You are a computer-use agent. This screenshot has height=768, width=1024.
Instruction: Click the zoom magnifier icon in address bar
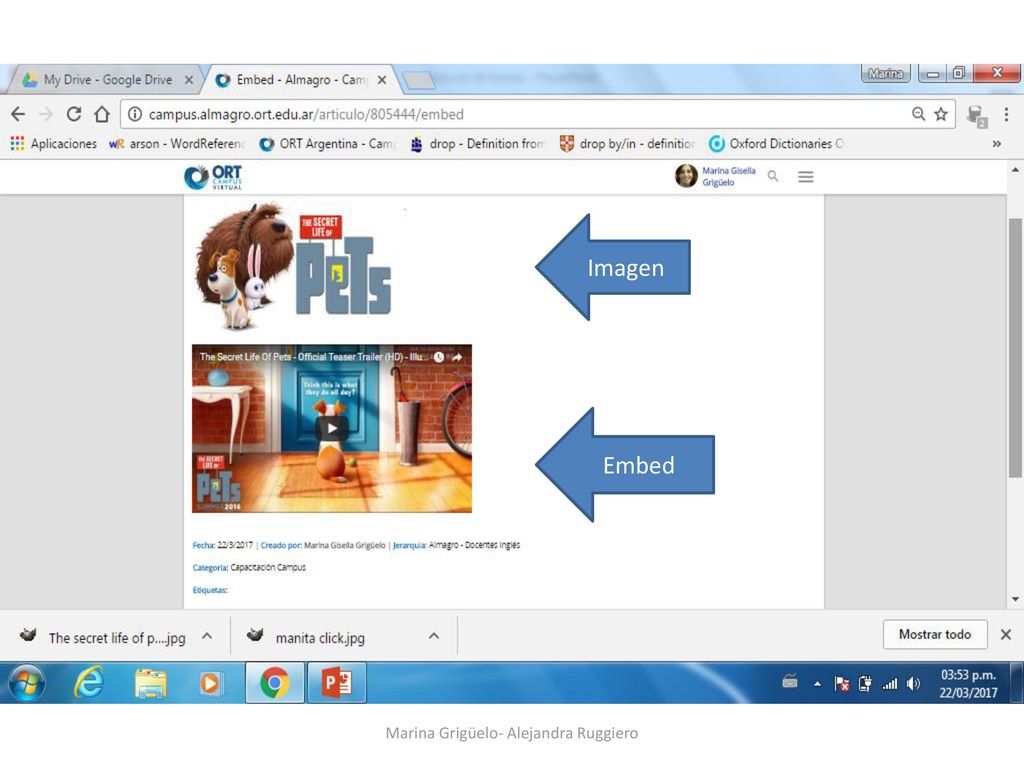918,114
